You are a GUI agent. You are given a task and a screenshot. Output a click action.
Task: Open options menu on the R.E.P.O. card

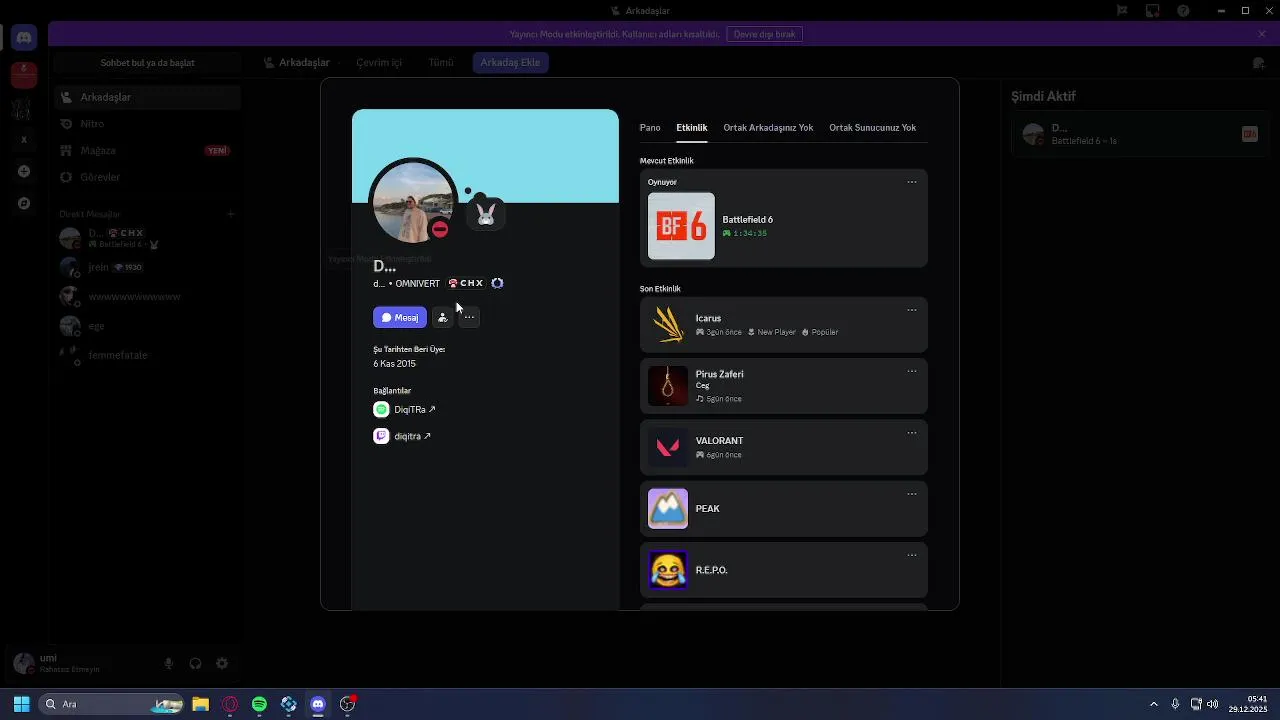(912, 555)
